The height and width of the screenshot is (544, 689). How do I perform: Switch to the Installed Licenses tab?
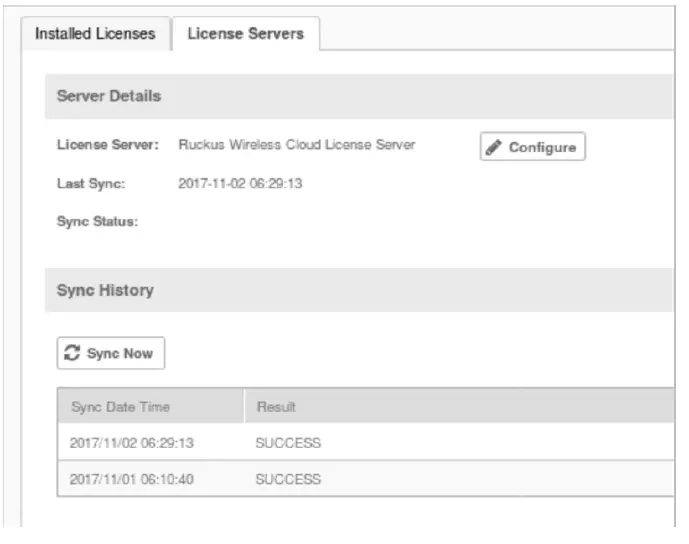tap(95, 34)
